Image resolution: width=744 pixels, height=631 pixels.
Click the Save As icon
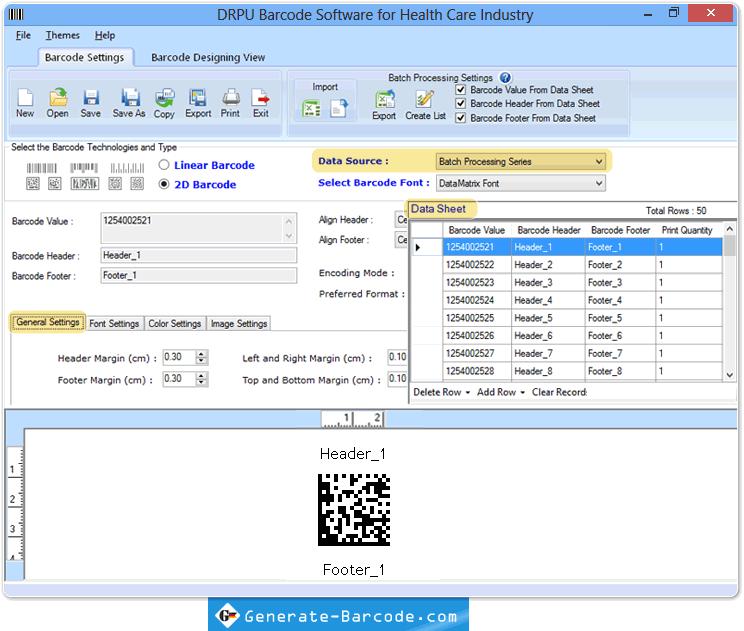[130, 97]
